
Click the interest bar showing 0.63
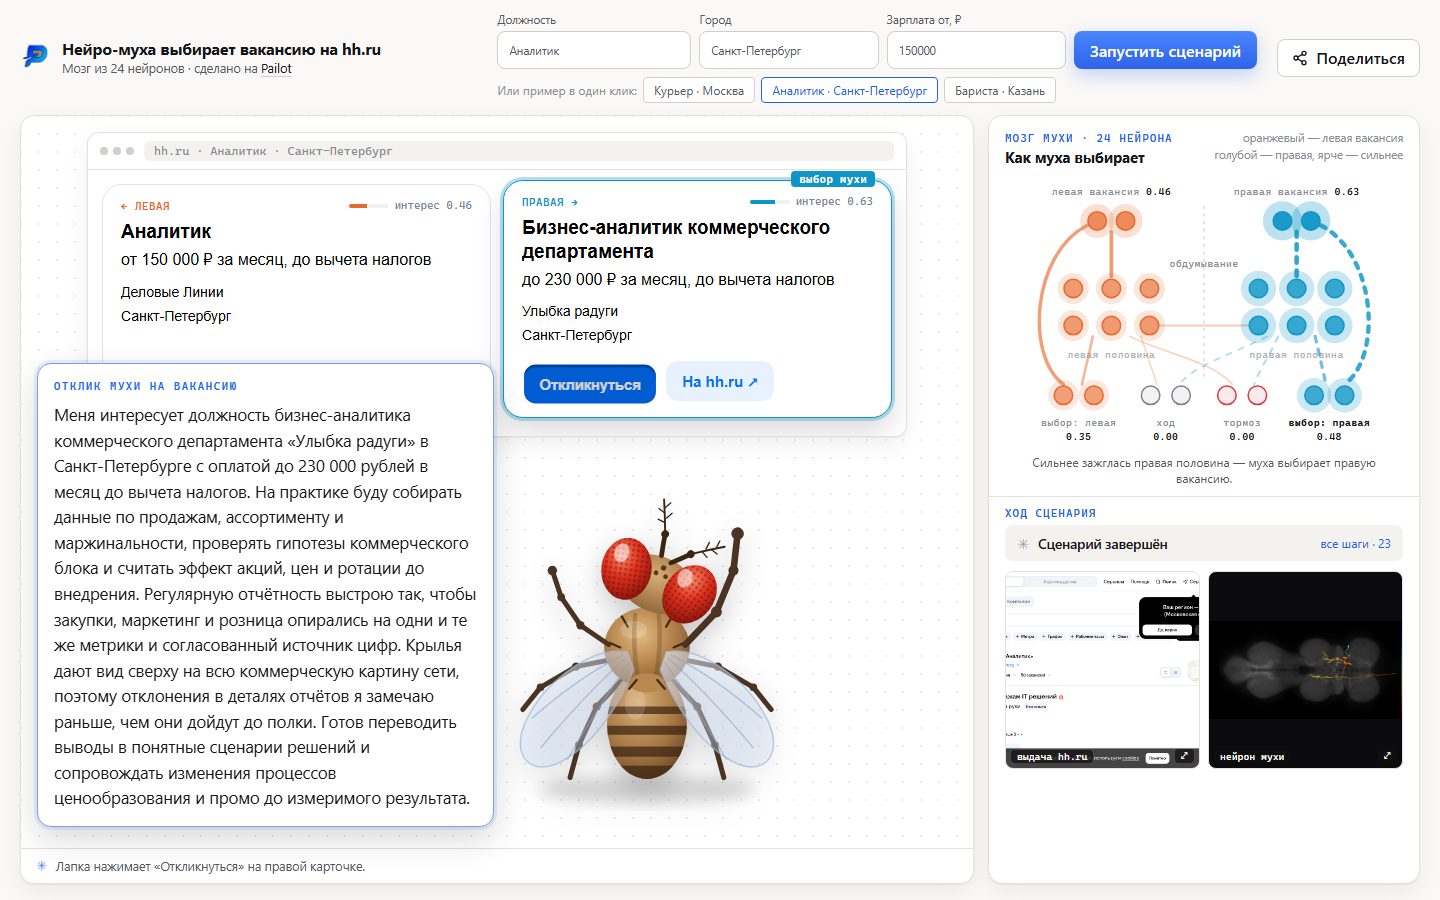(x=769, y=202)
